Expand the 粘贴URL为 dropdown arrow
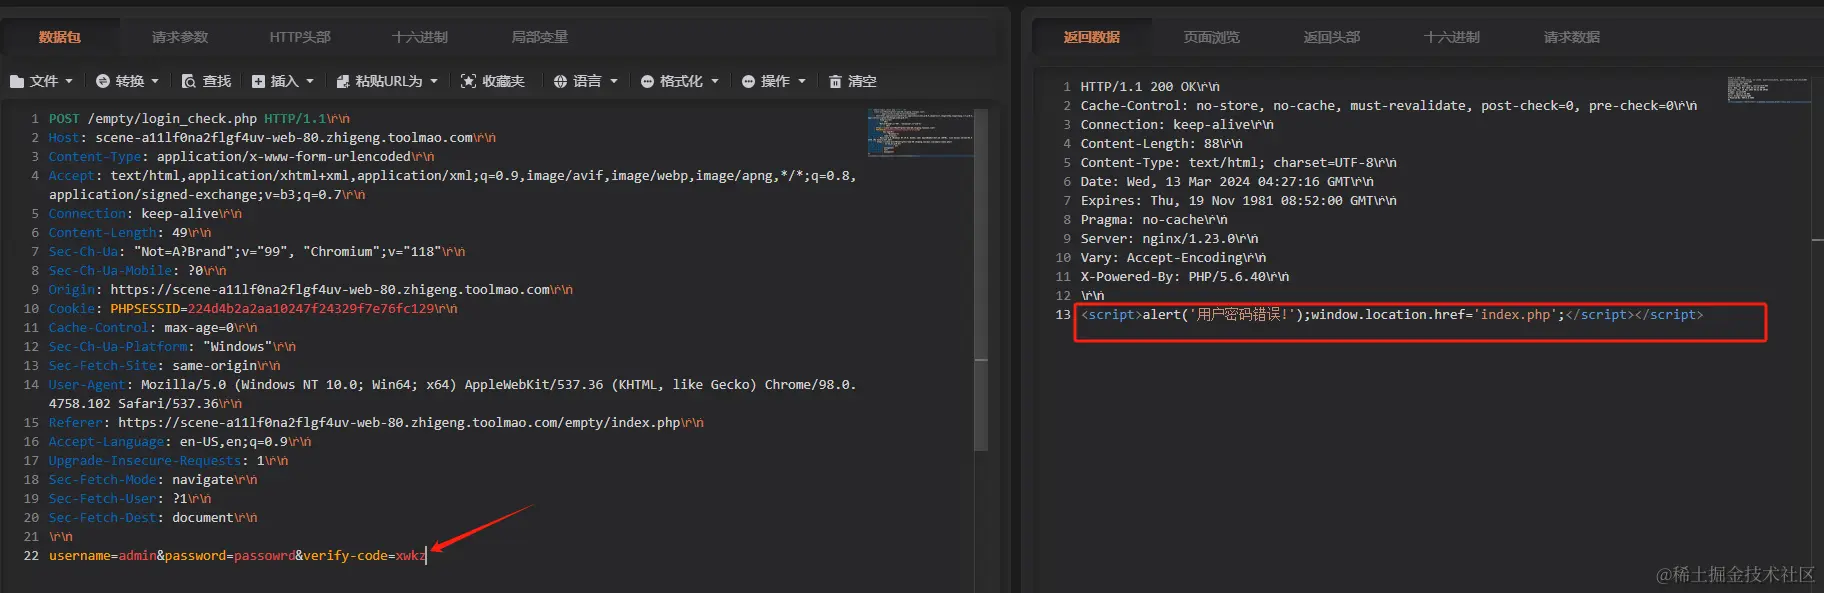The height and width of the screenshot is (593, 1824). pos(434,81)
